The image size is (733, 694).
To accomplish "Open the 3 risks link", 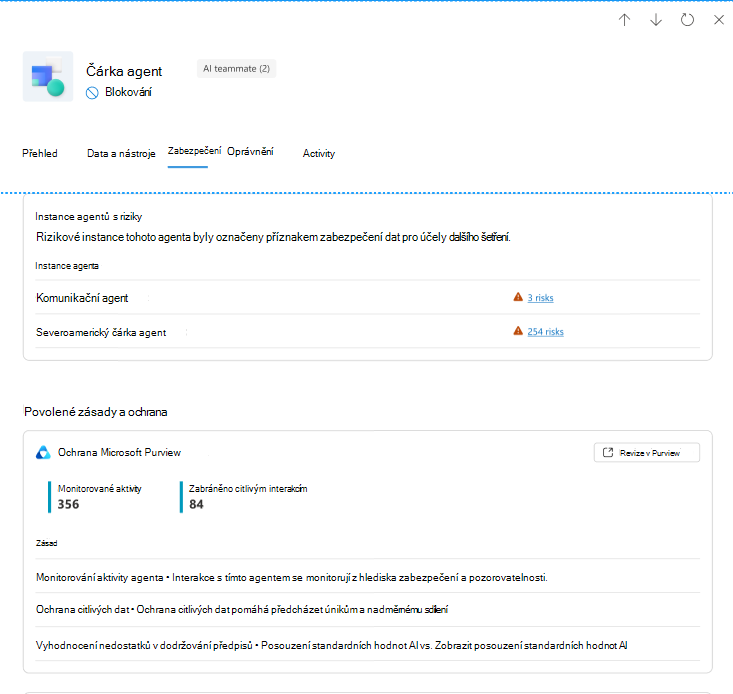I will click(540, 298).
